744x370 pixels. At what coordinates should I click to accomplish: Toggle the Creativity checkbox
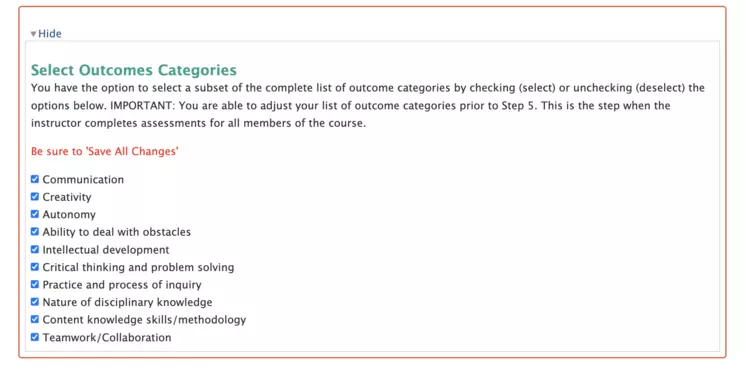(35, 197)
